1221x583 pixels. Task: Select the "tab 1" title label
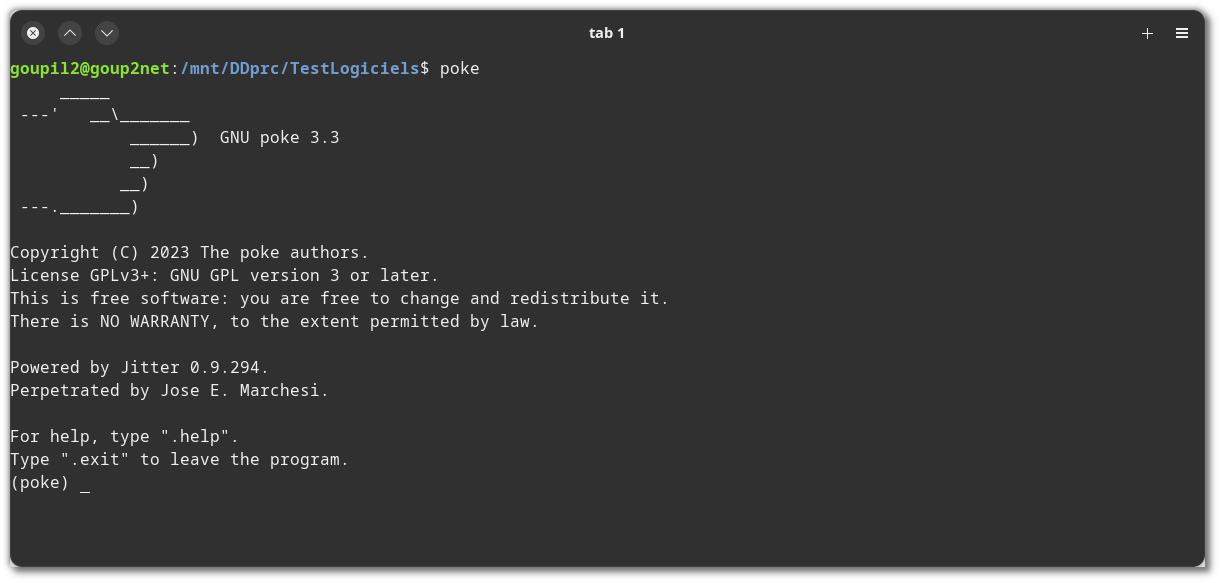607,33
